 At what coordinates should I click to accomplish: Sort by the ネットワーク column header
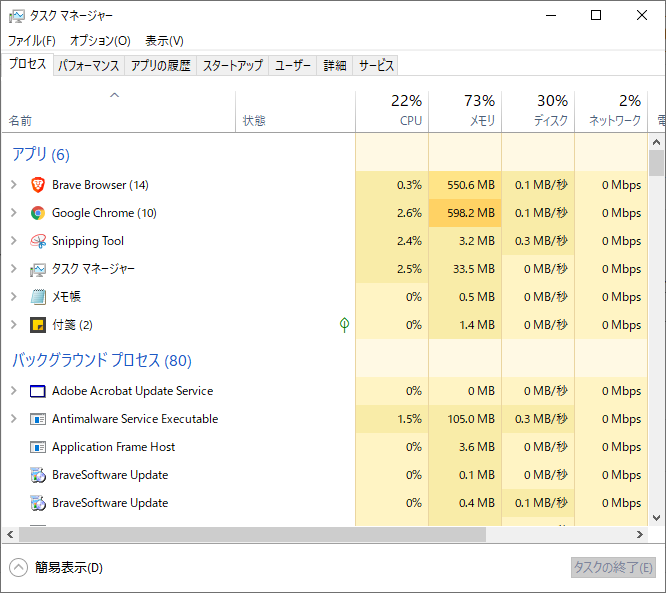click(x=611, y=111)
